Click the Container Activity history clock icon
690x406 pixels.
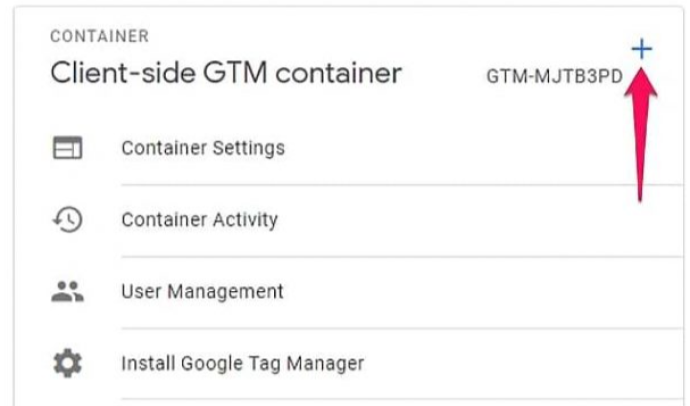point(67,219)
